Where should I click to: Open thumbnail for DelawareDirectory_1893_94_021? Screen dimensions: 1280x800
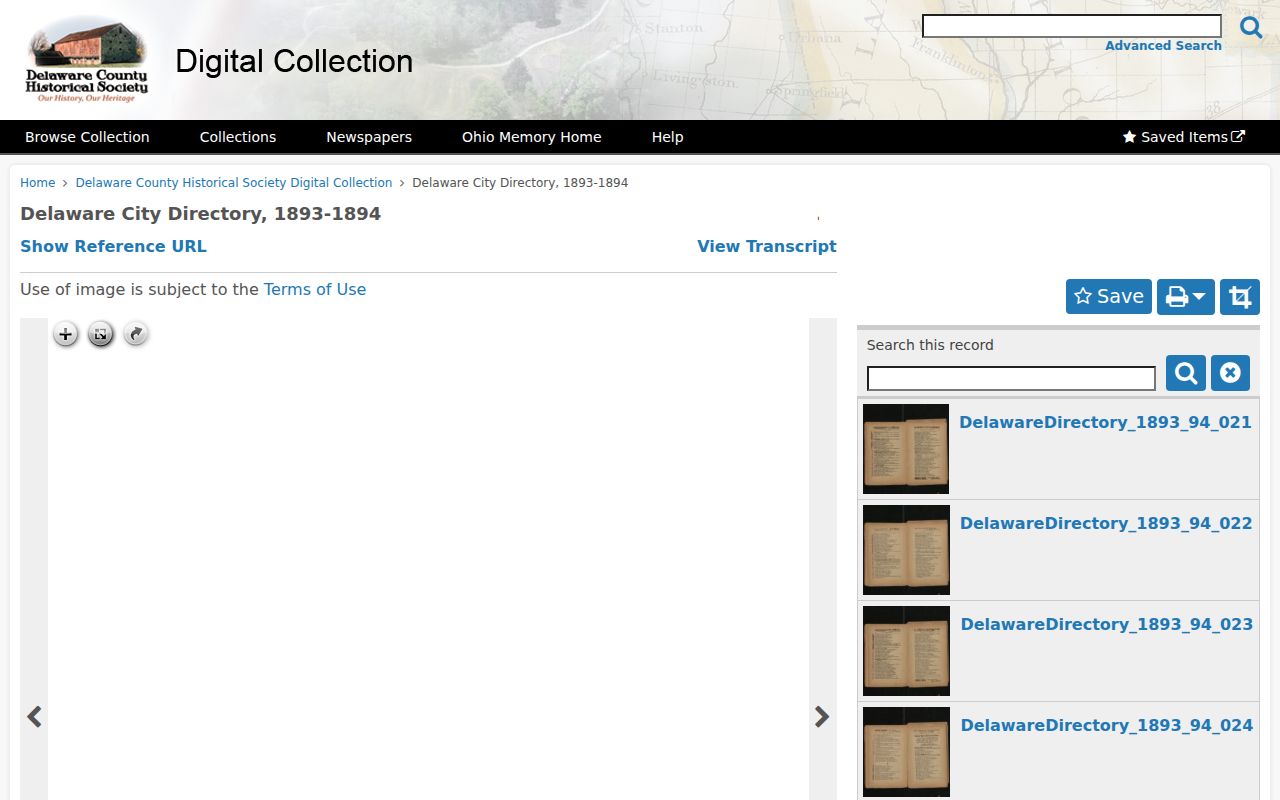click(906, 449)
